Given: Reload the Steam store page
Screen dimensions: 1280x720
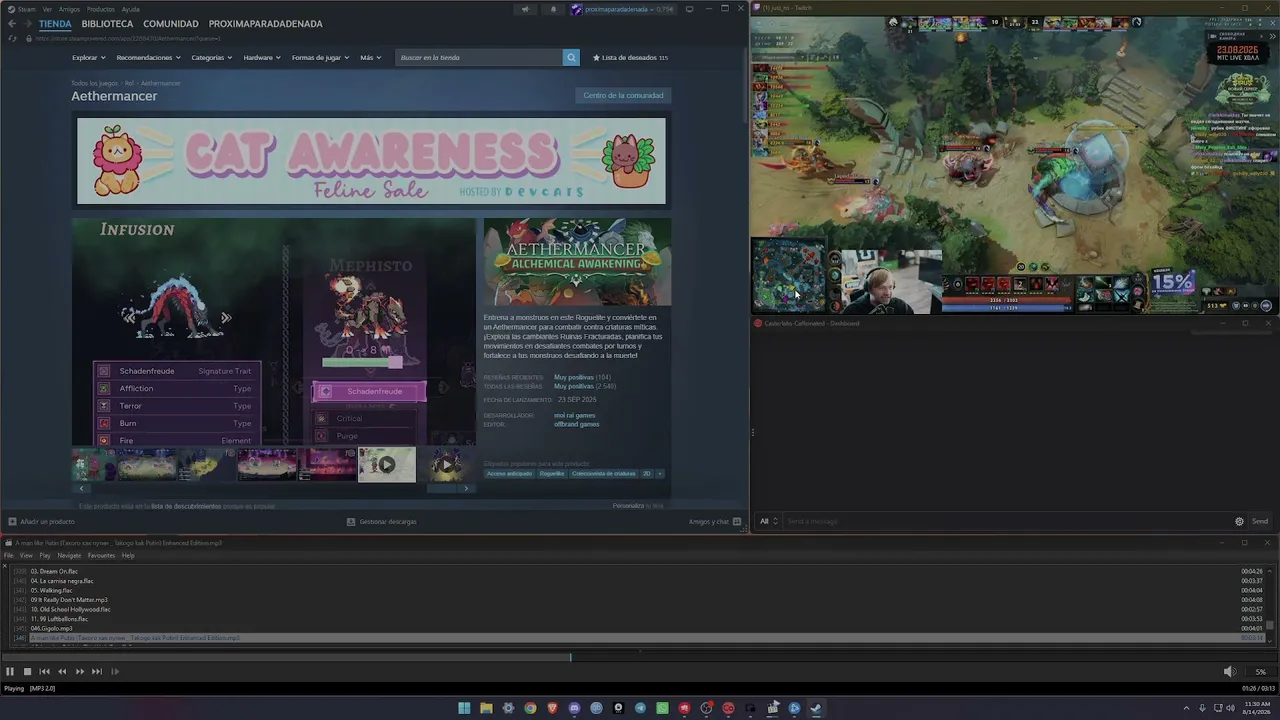Looking at the screenshot, I should [12, 38].
